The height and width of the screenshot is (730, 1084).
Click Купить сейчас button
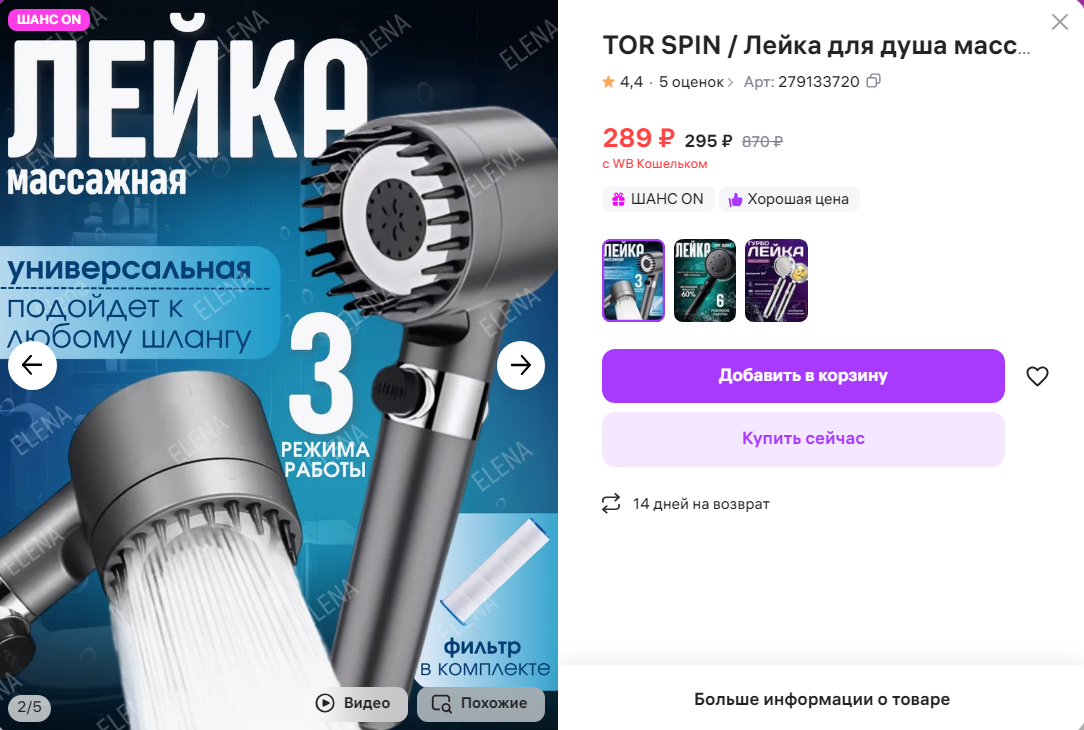point(803,439)
